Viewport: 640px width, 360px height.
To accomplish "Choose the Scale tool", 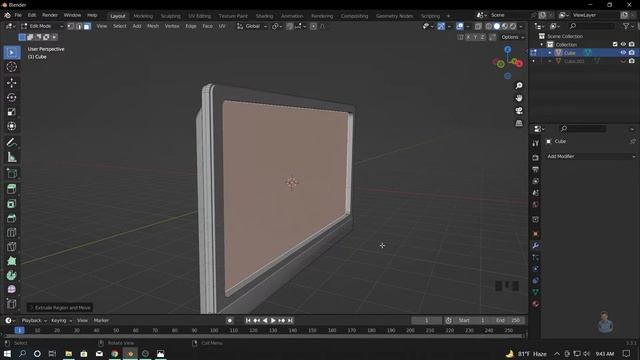I will click(11, 112).
